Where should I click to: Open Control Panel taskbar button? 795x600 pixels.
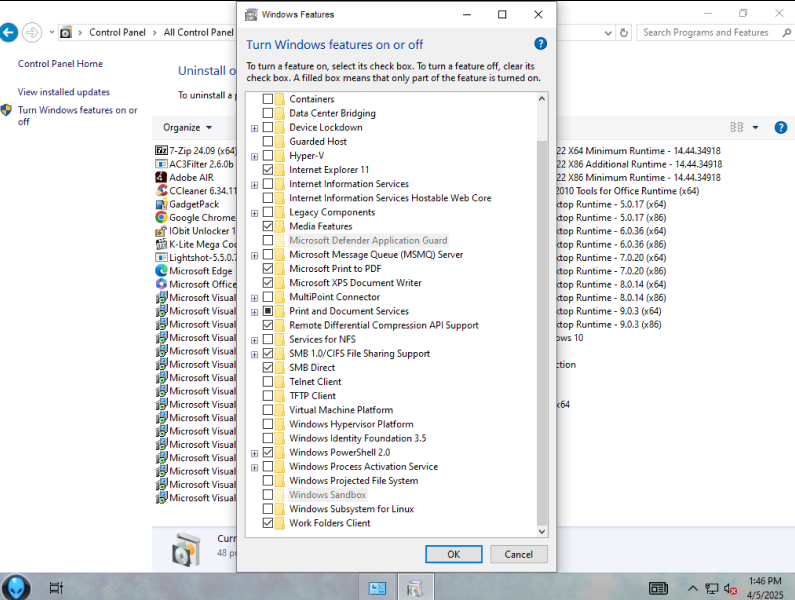point(378,587)
